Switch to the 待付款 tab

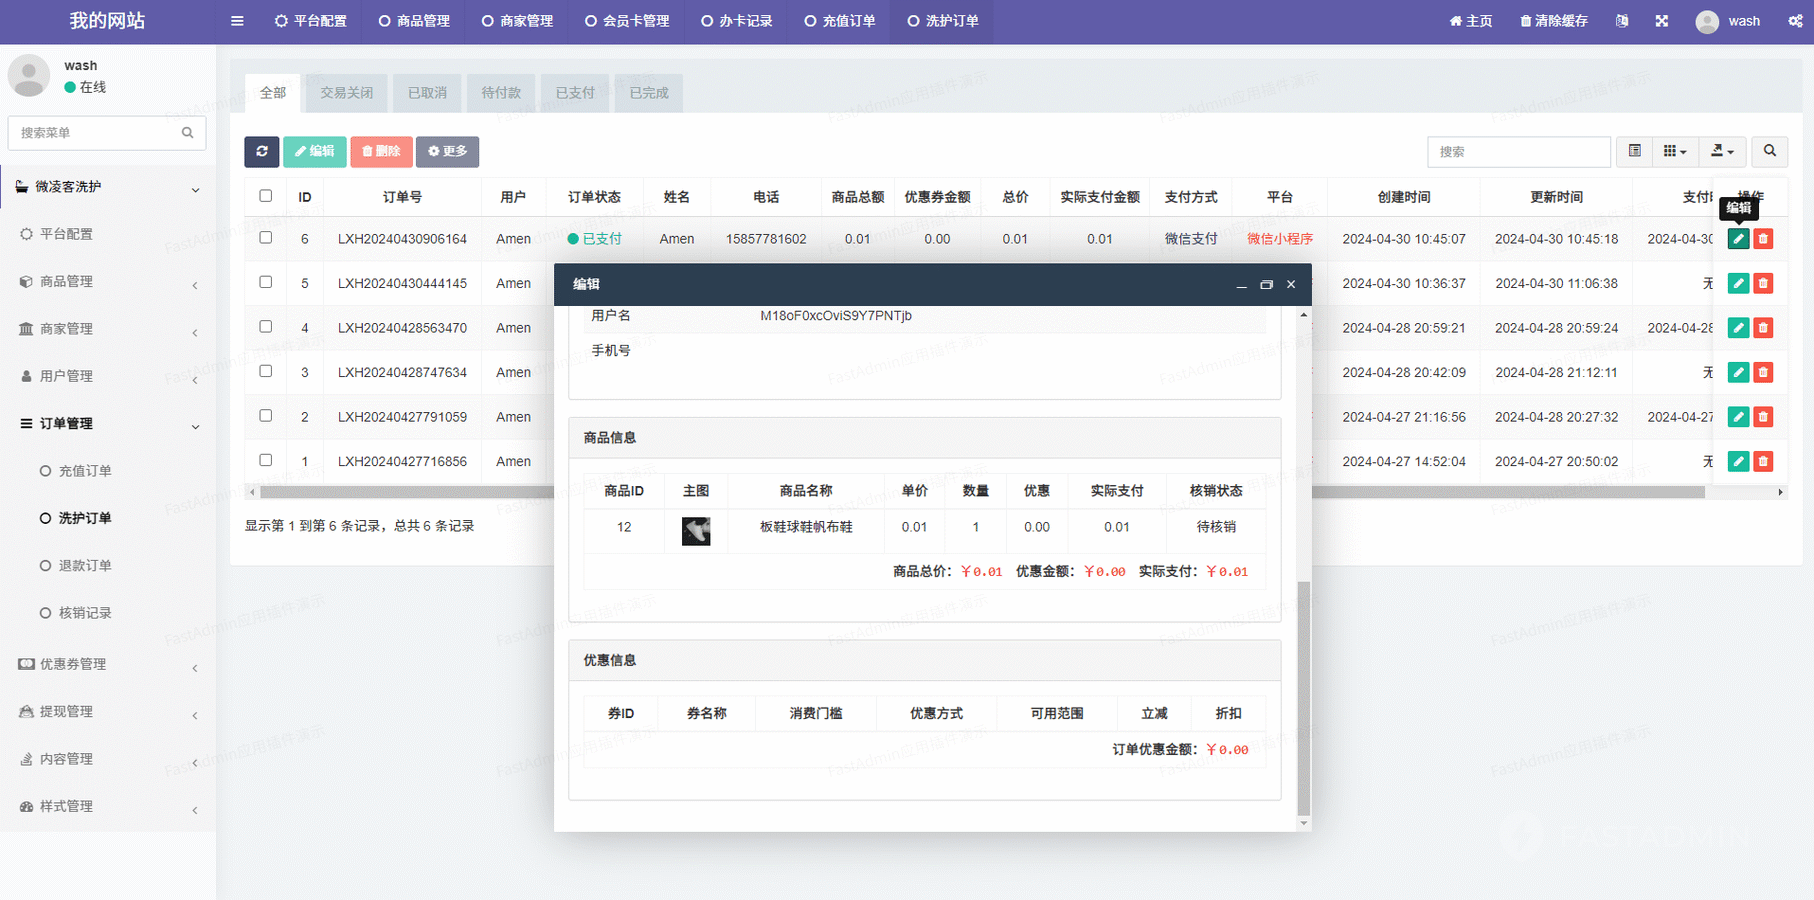click(501, 93)
